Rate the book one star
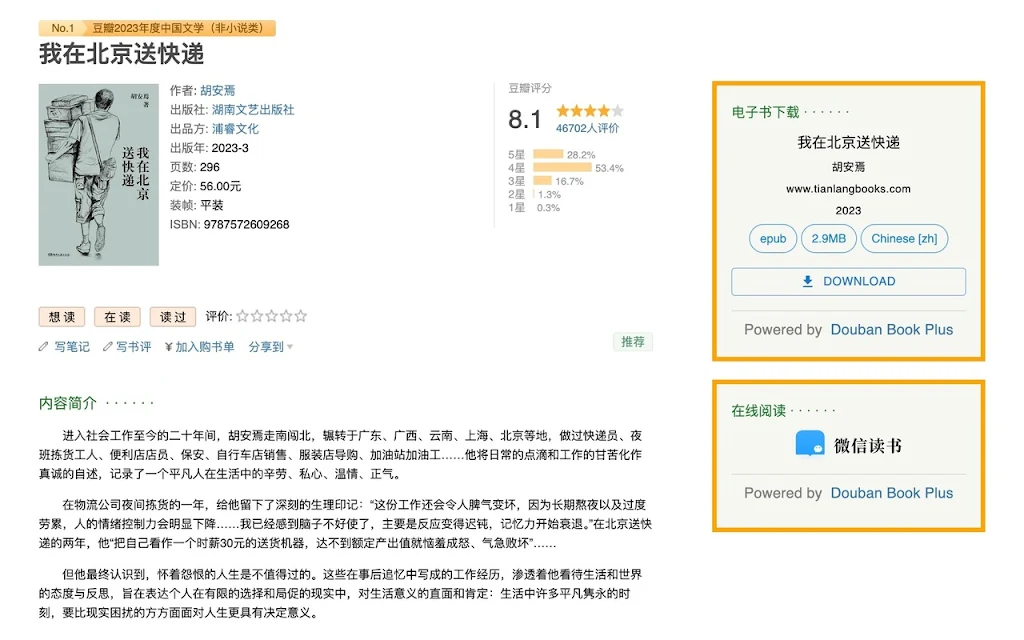Image resolution: width=1024 pixels, height=640 pixels. (242, 316)
